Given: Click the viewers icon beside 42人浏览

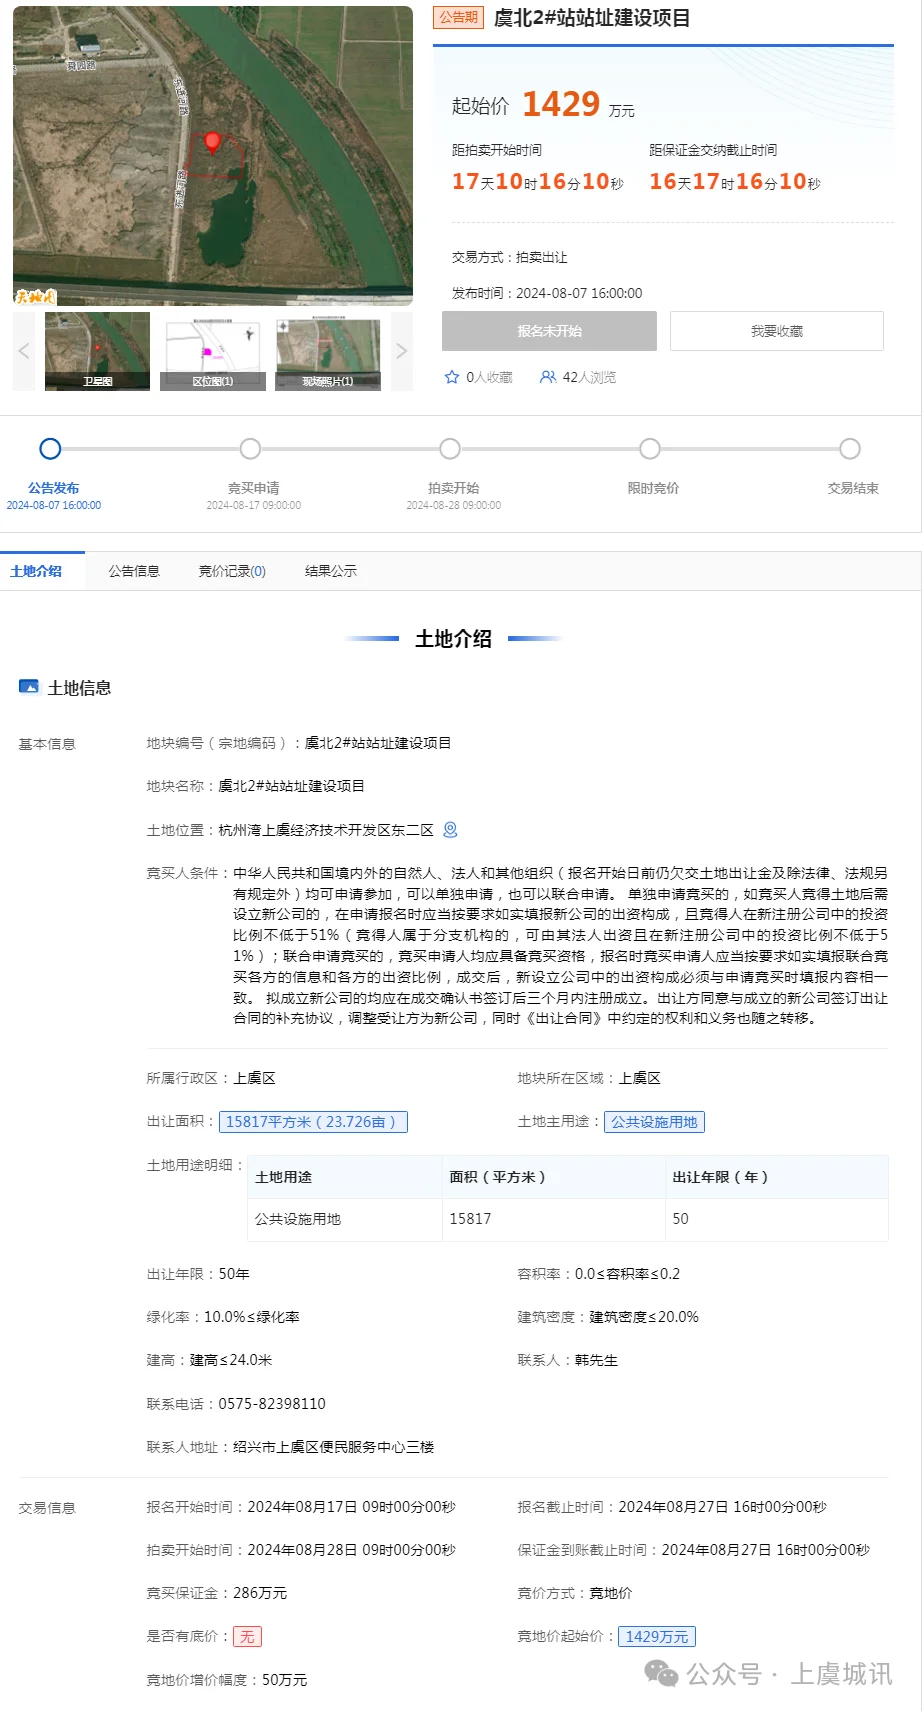Looking at the screenshot, I should [548, 377].
